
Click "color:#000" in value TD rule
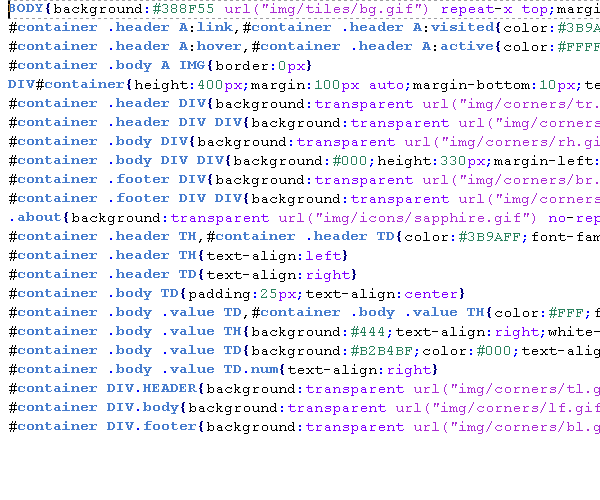(467, 351)
